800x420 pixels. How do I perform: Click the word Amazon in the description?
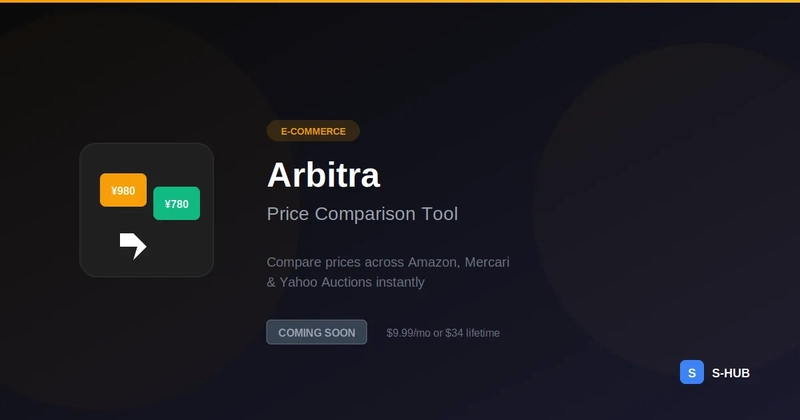(x=425, y=262)
